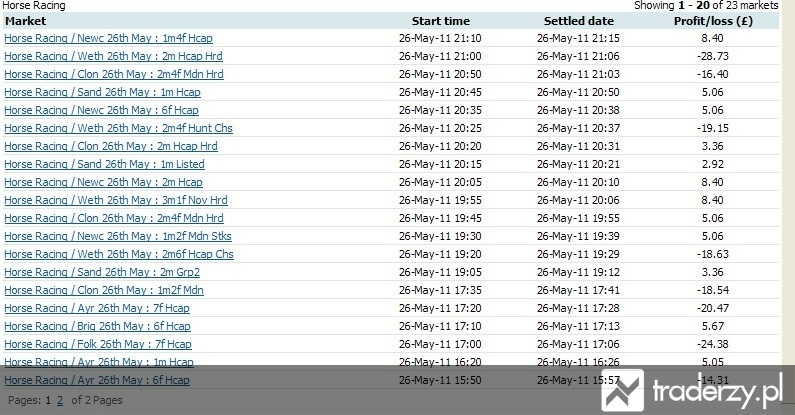Open Weth 26th May 2m Hcap Hrd link

114,56
